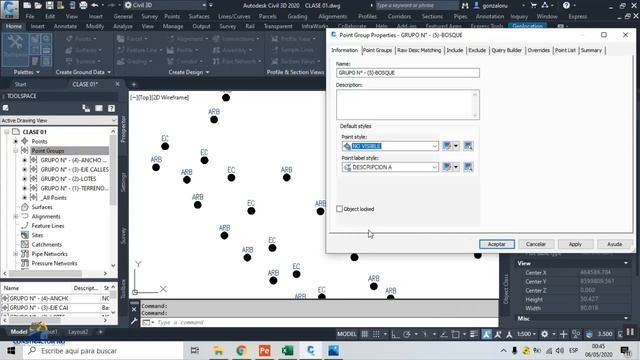
Task: Open the Point label style edit button
Action: tap(447, 167)
